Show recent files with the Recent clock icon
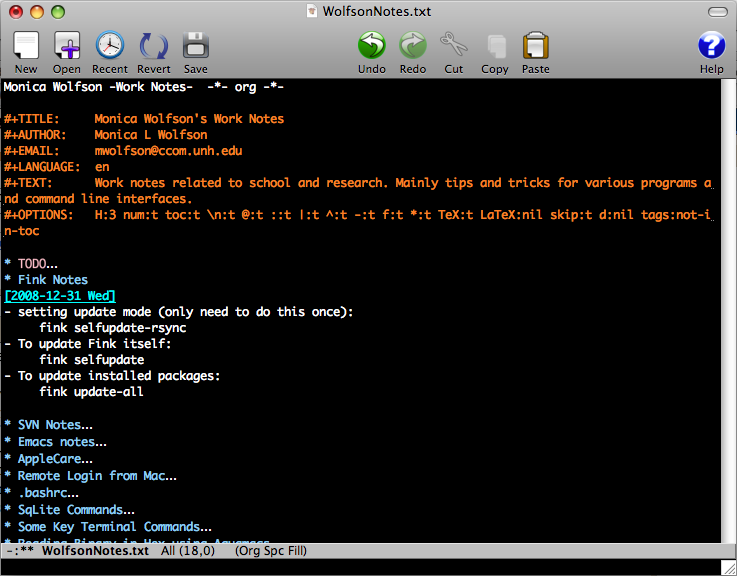Image resolution: width=737 pixels, height=576 pixels. [110, 46]
